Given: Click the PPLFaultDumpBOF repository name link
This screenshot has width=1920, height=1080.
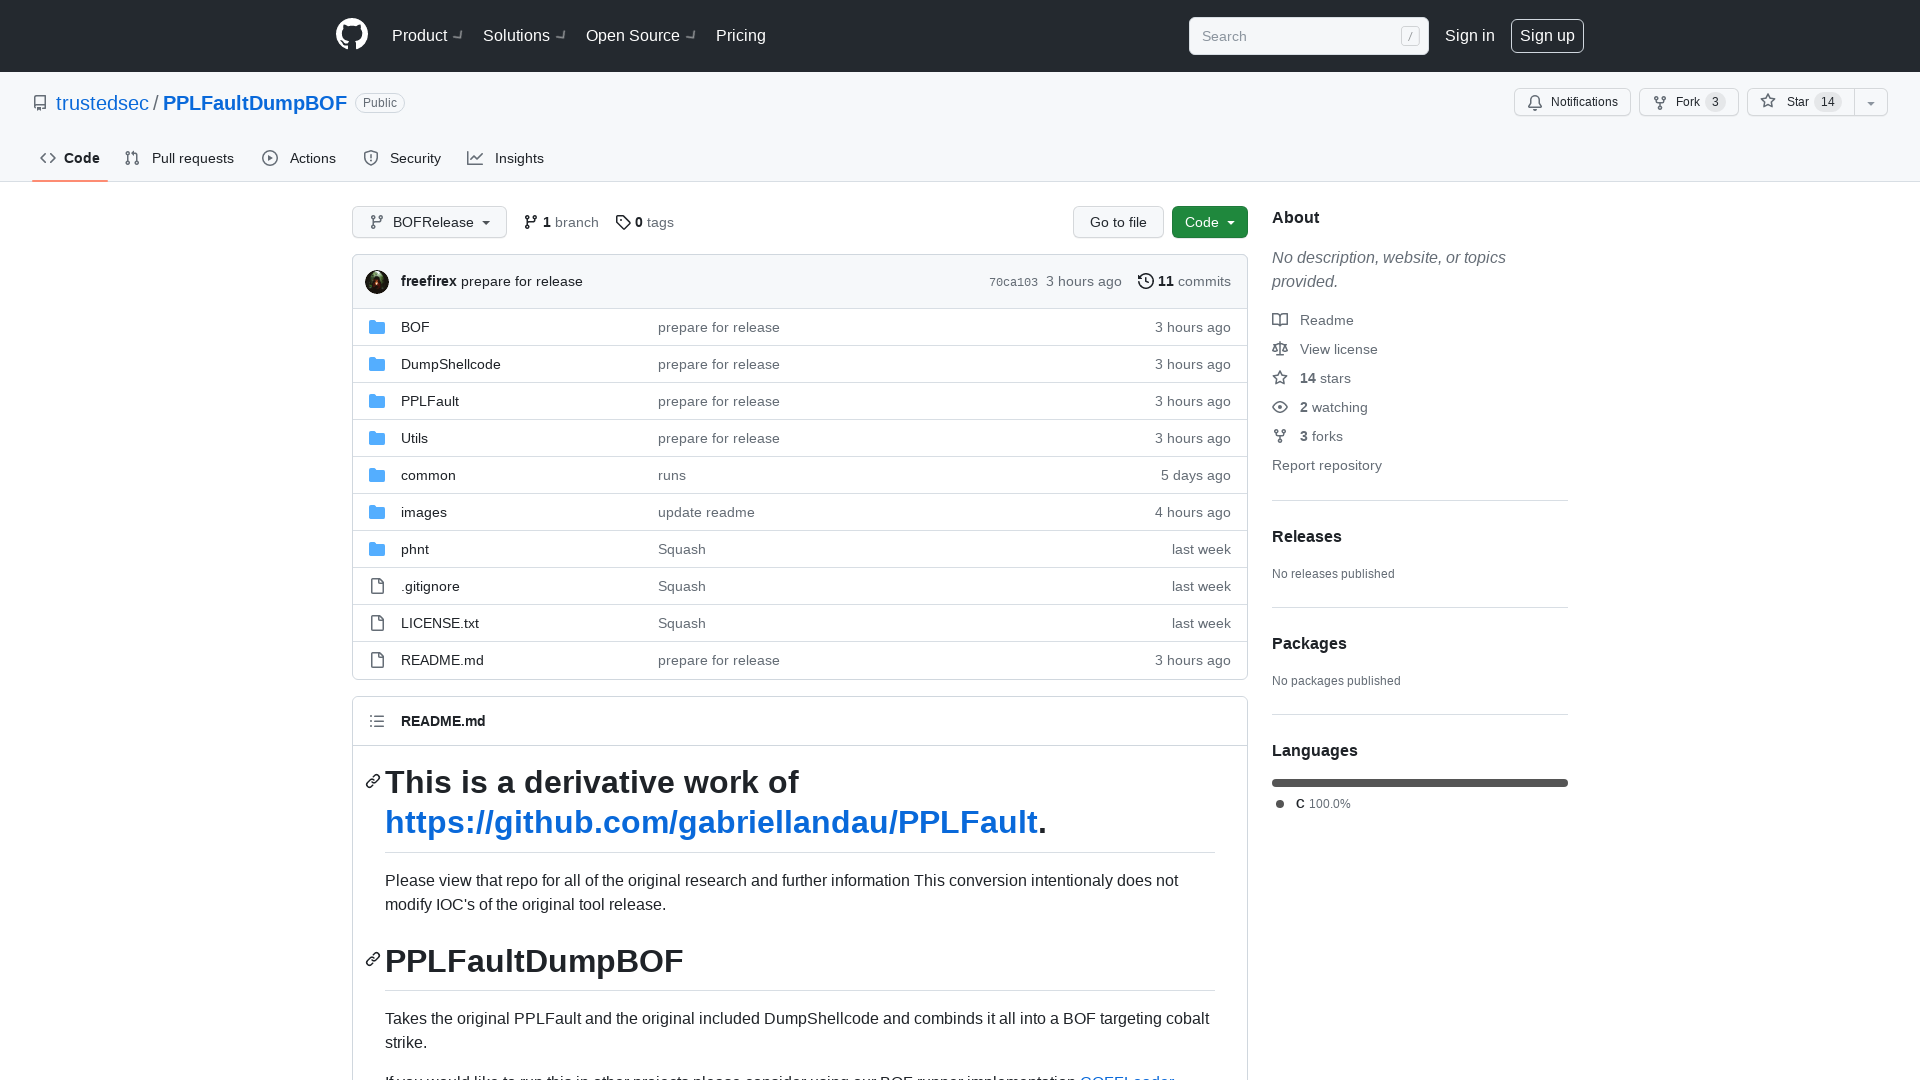Looking at the screenshot, I should (255, 103).
